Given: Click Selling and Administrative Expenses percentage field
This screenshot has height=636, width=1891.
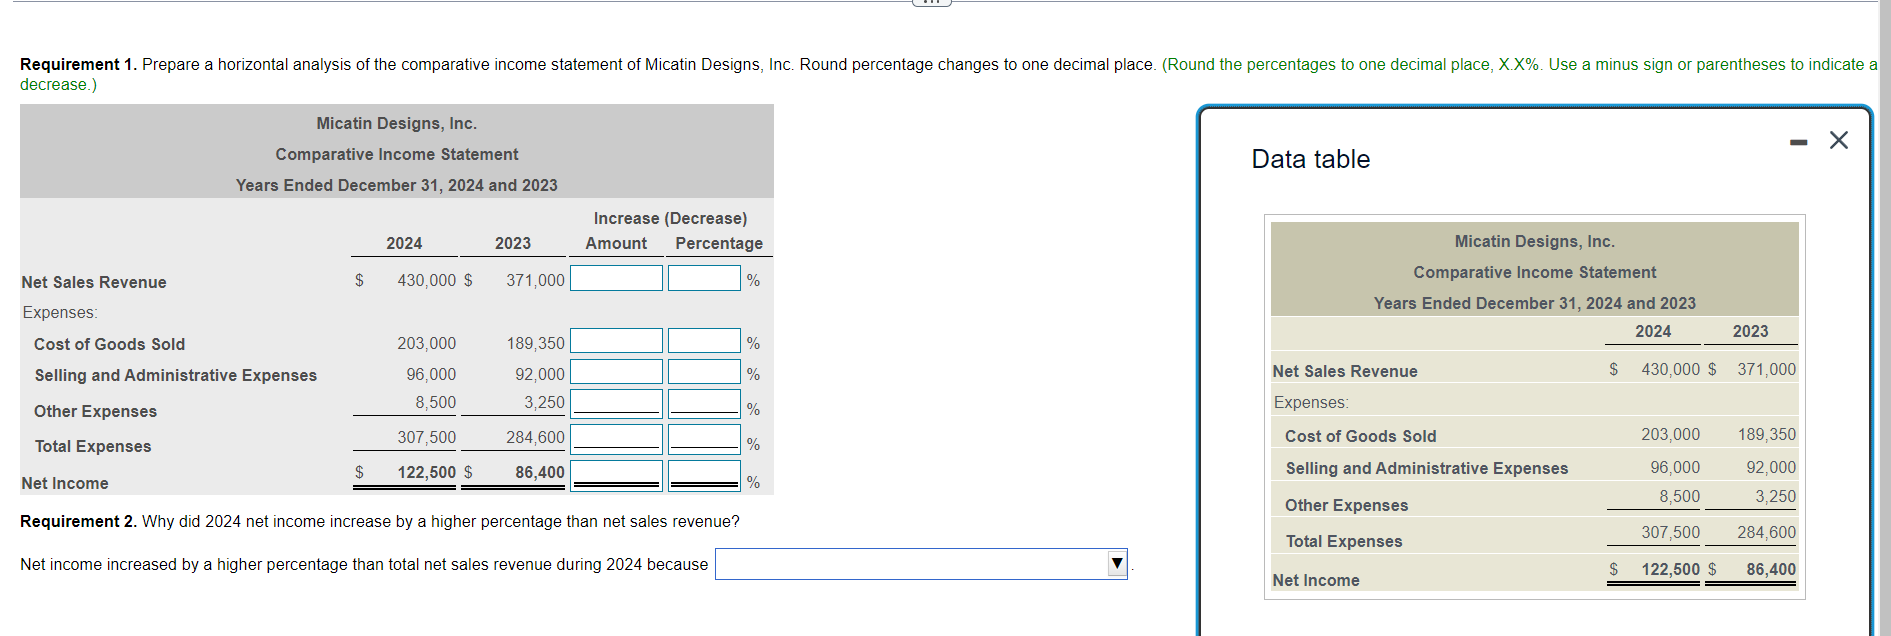Looking at the screenshot, I should click(704, 372).
